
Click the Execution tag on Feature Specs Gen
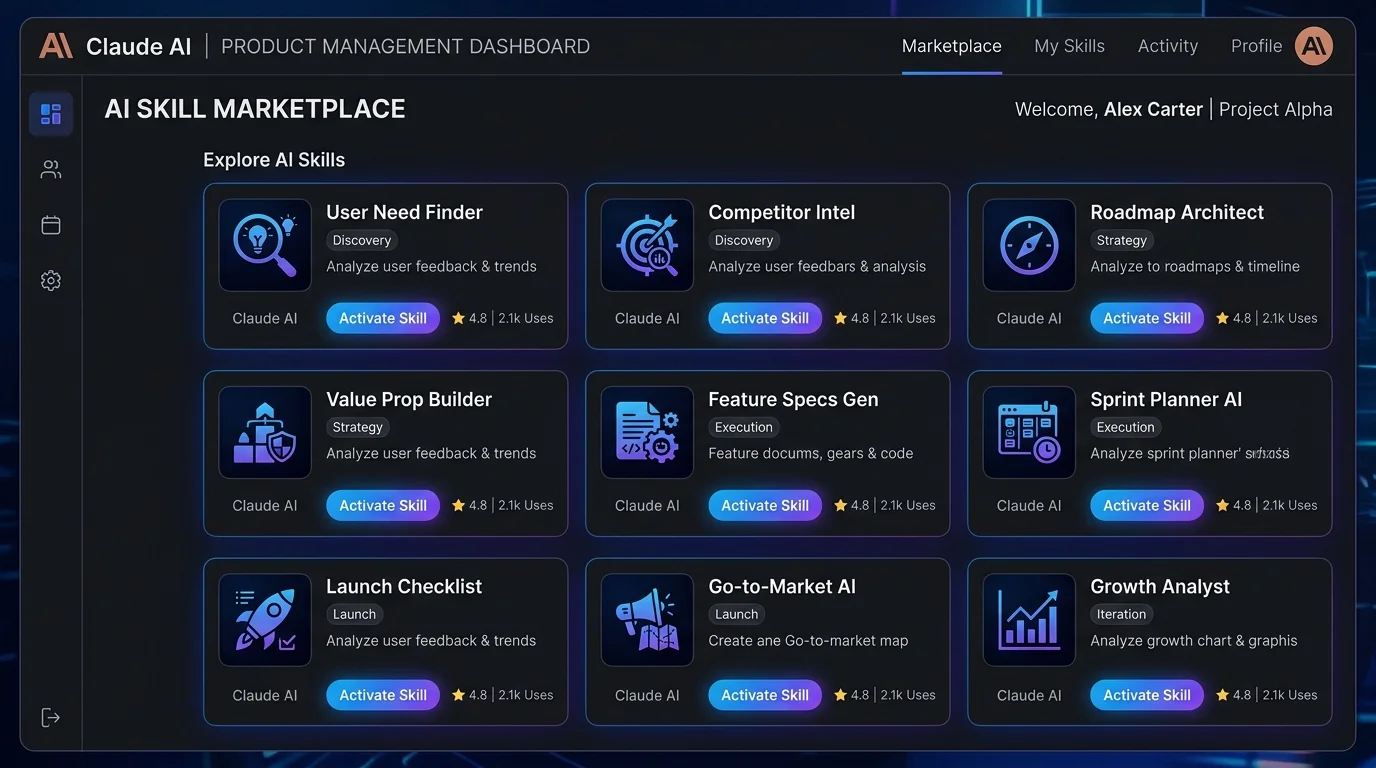pyautogui.click(x=744, y=427)
